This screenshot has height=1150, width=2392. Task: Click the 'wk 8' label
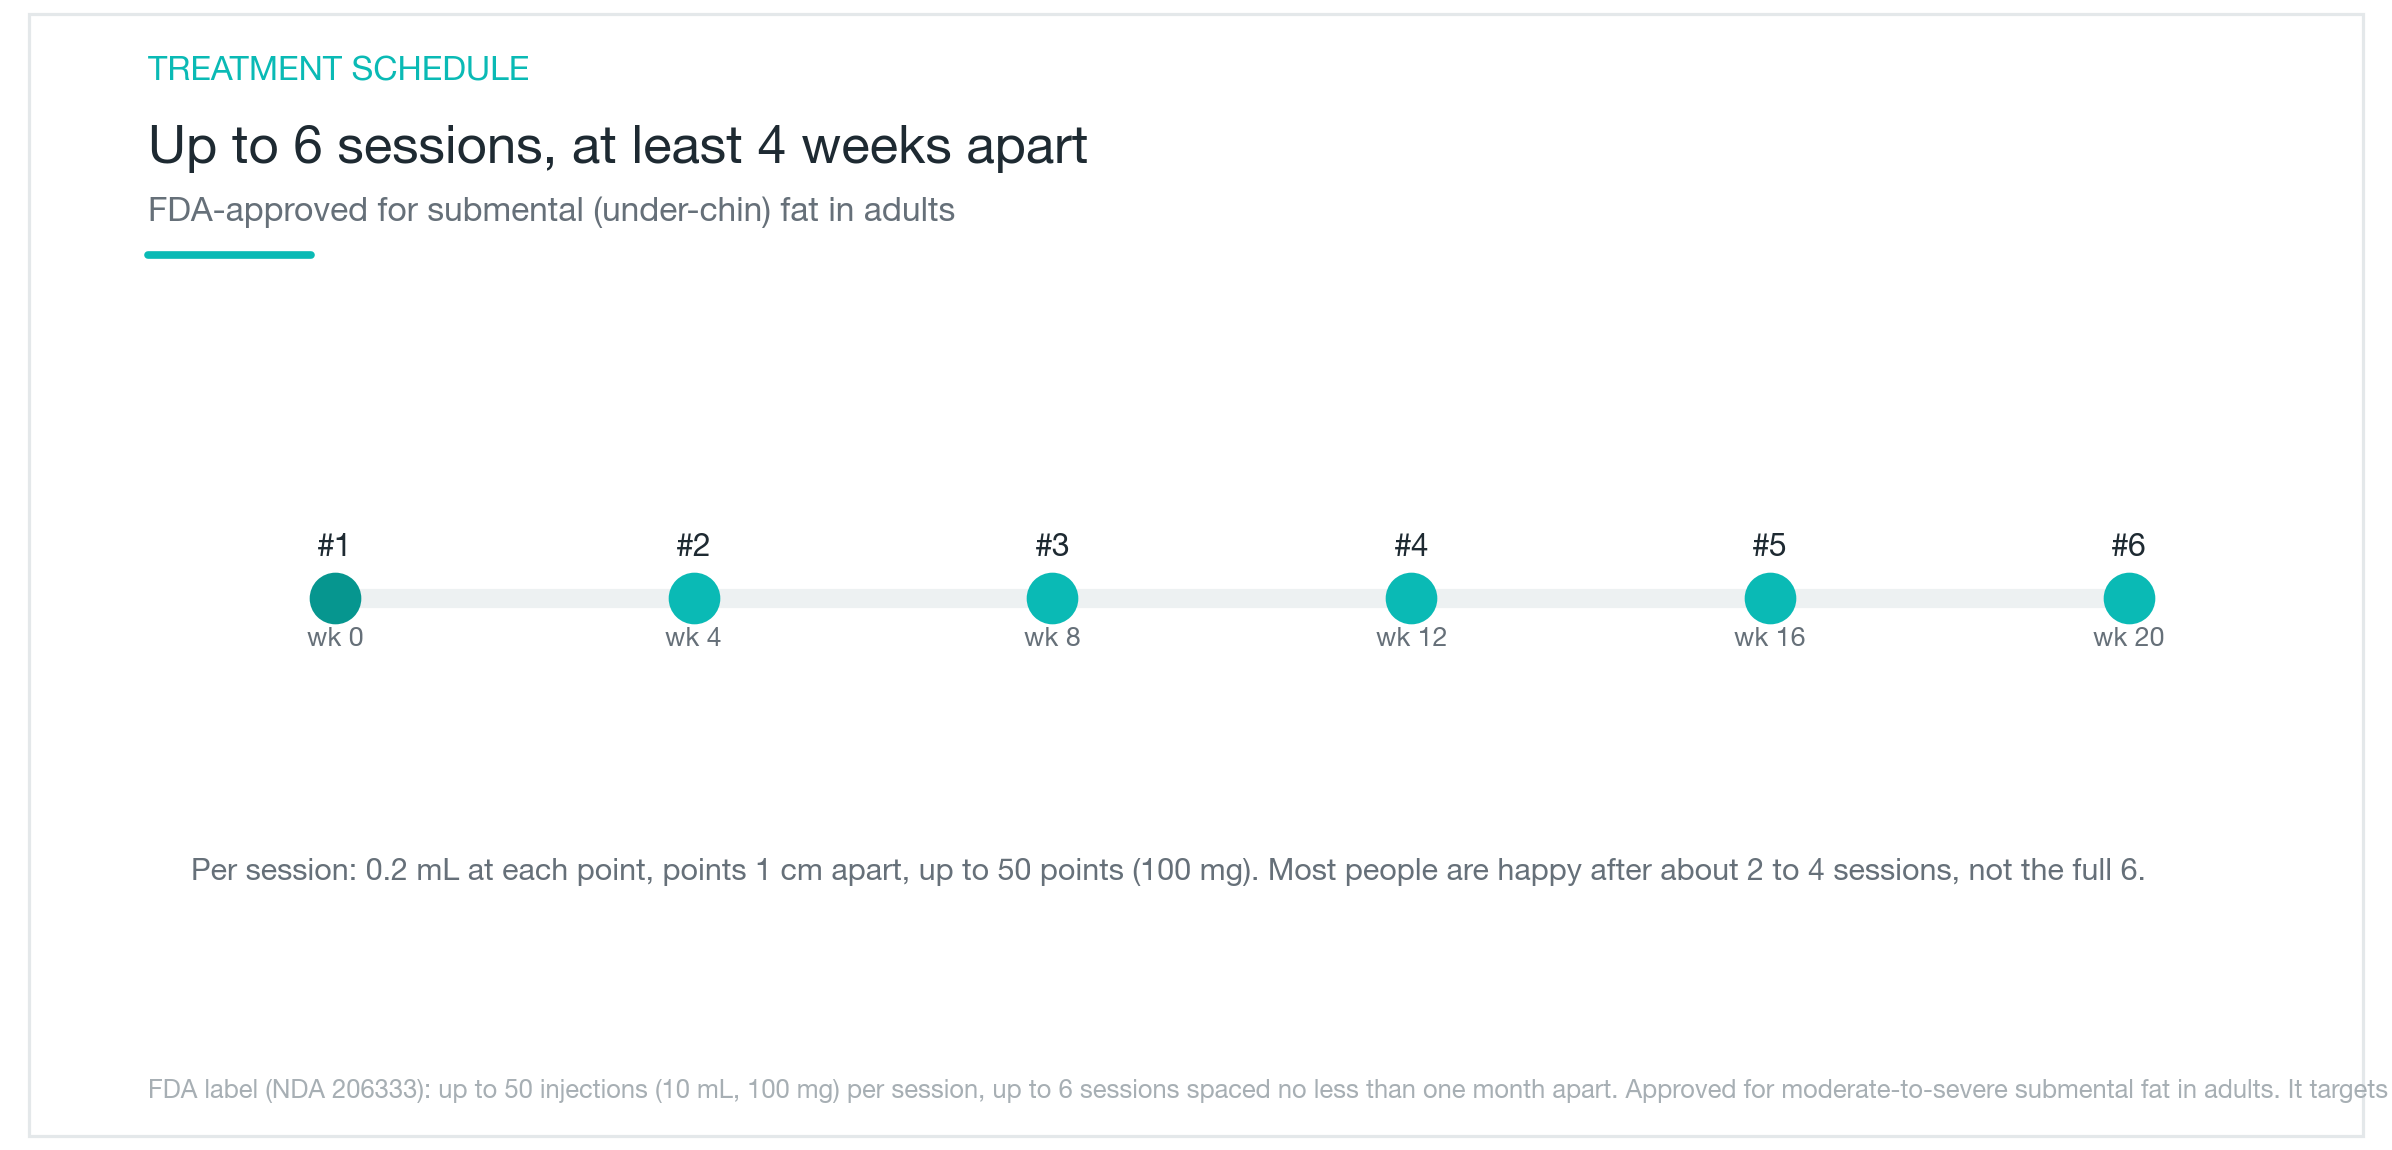coord(1052,637)
